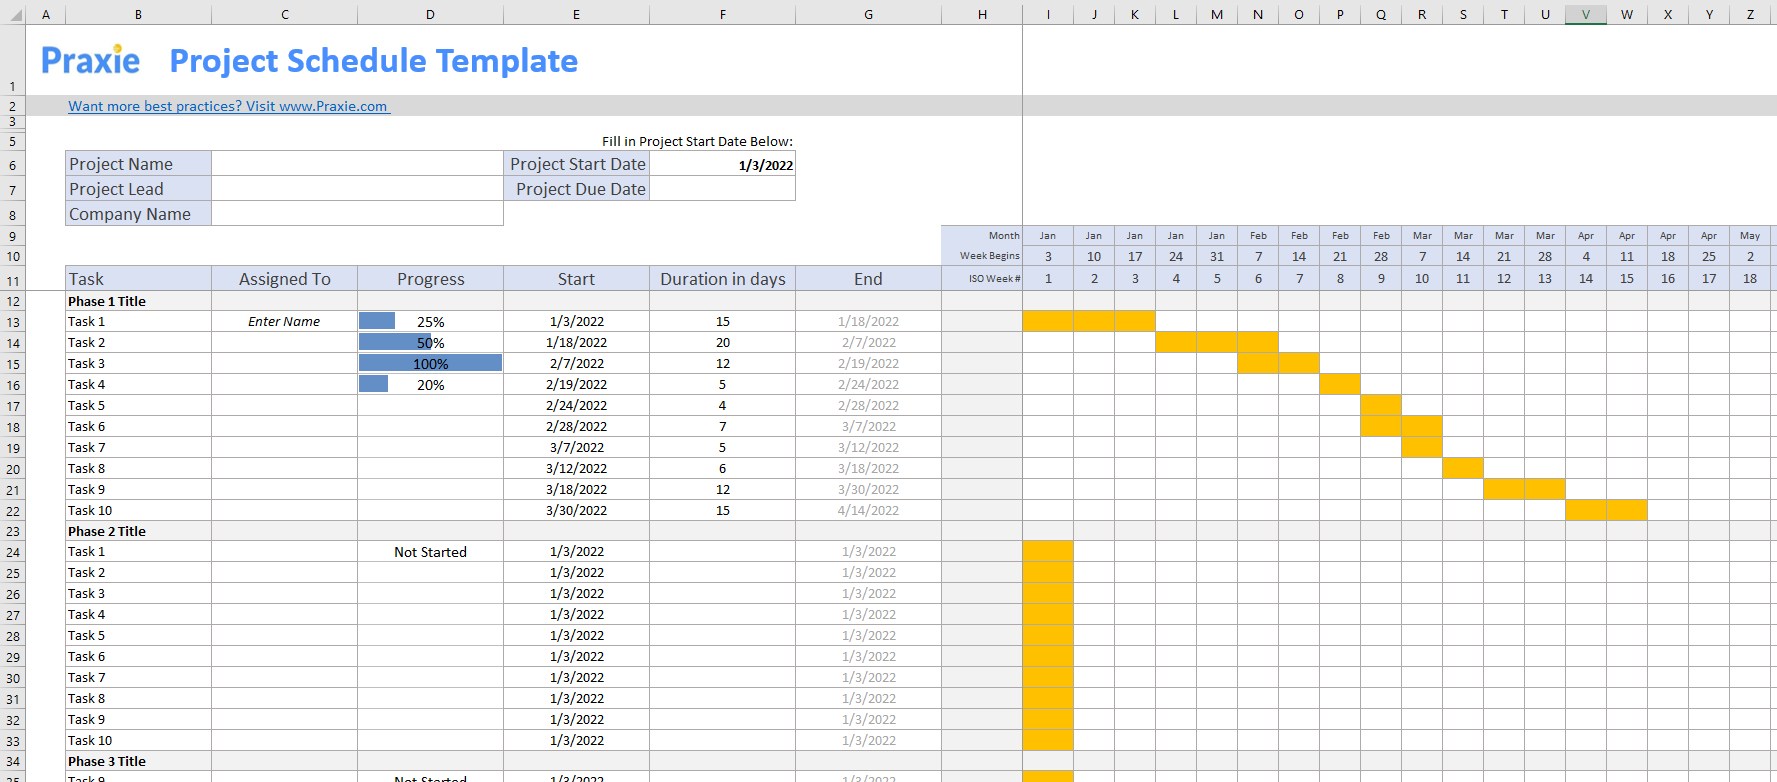Click the Duration in days heading
The width and height of the screenshot is (1777, 782).
pyautogui.click(x=722, y=279)
